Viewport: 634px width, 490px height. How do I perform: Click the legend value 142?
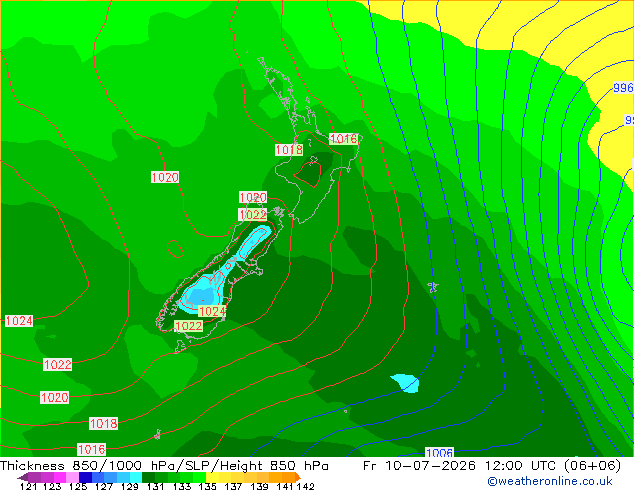coord(305,486)
